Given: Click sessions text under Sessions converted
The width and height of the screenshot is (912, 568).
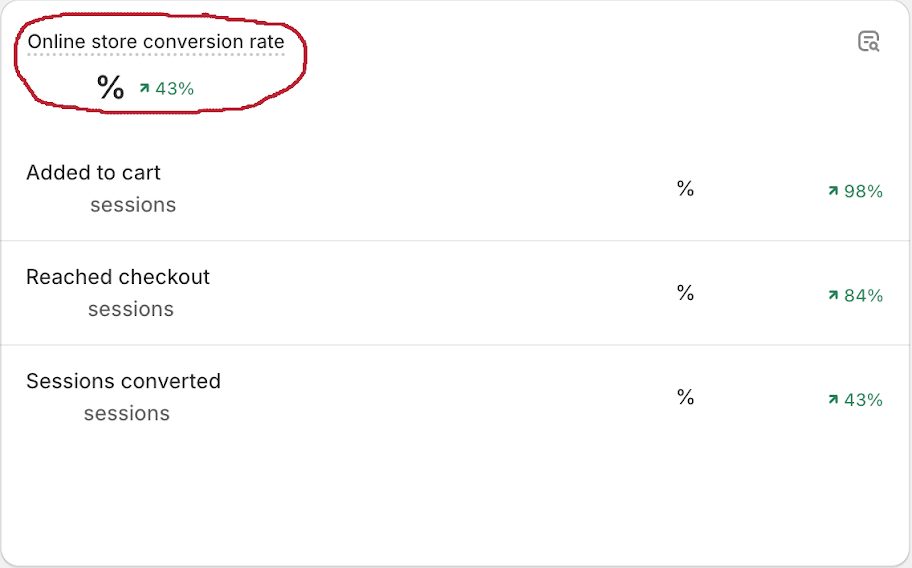Looking at the screenshot, I should [127, 413].
